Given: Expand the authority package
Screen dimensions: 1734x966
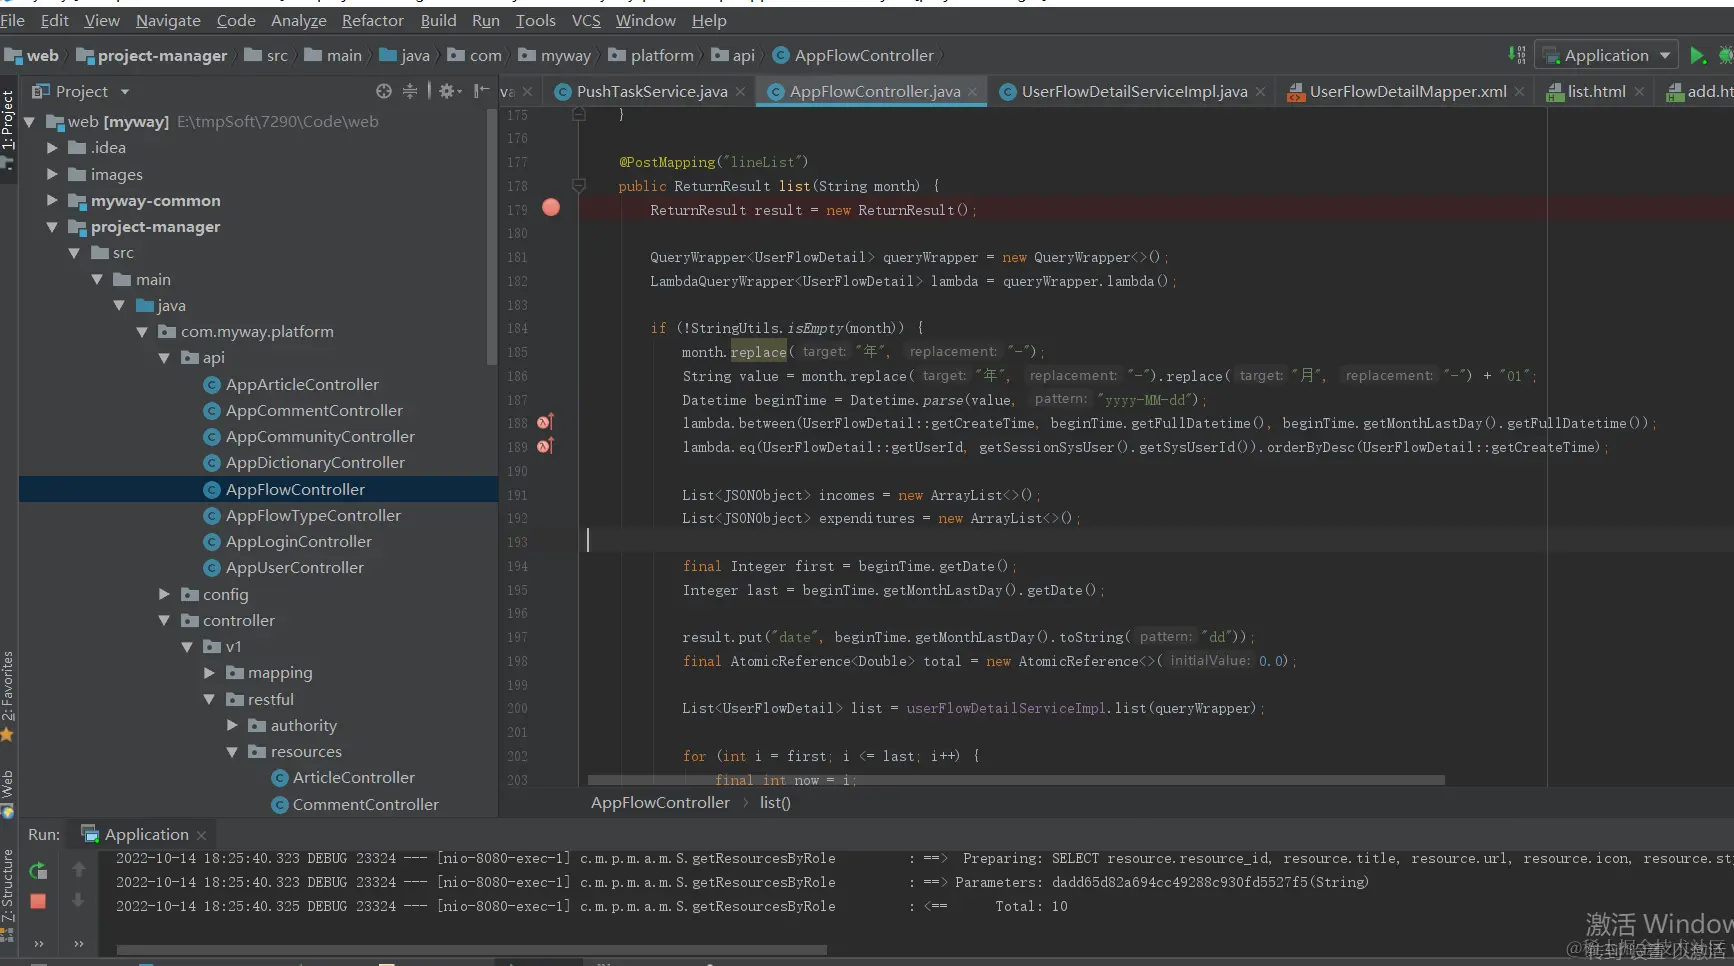Looking at the screenshot, I should (232, 725).
